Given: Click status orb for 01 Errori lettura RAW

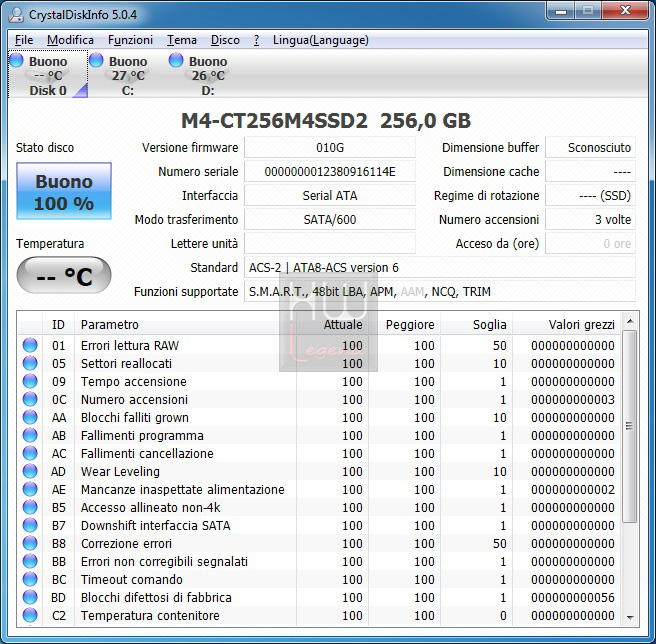Looking at the screenshot, I should pyautogui.click(x=30, y=345).
